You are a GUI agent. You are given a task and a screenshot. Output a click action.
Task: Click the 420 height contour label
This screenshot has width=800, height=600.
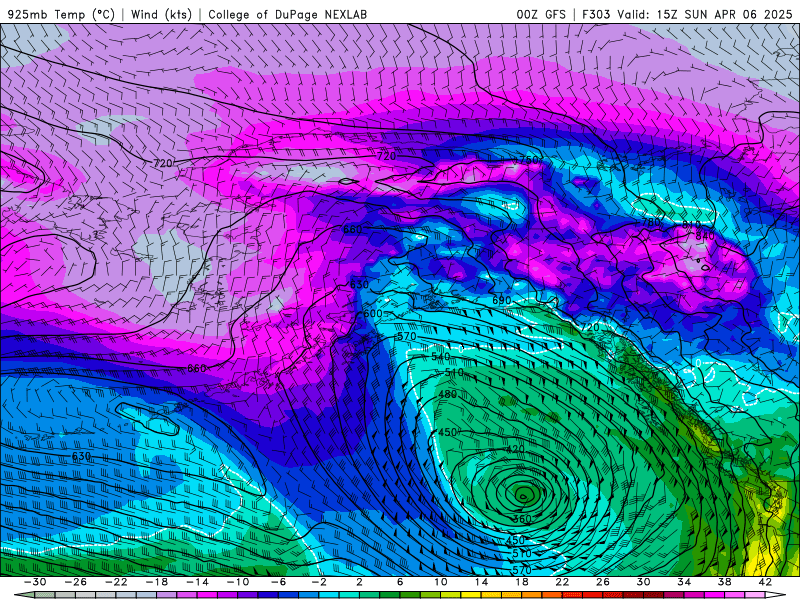click(x=515, y=449)
